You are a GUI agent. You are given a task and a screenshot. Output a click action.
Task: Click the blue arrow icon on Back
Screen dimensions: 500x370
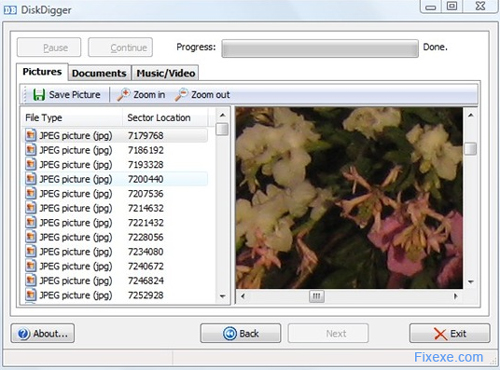point(230,333)
